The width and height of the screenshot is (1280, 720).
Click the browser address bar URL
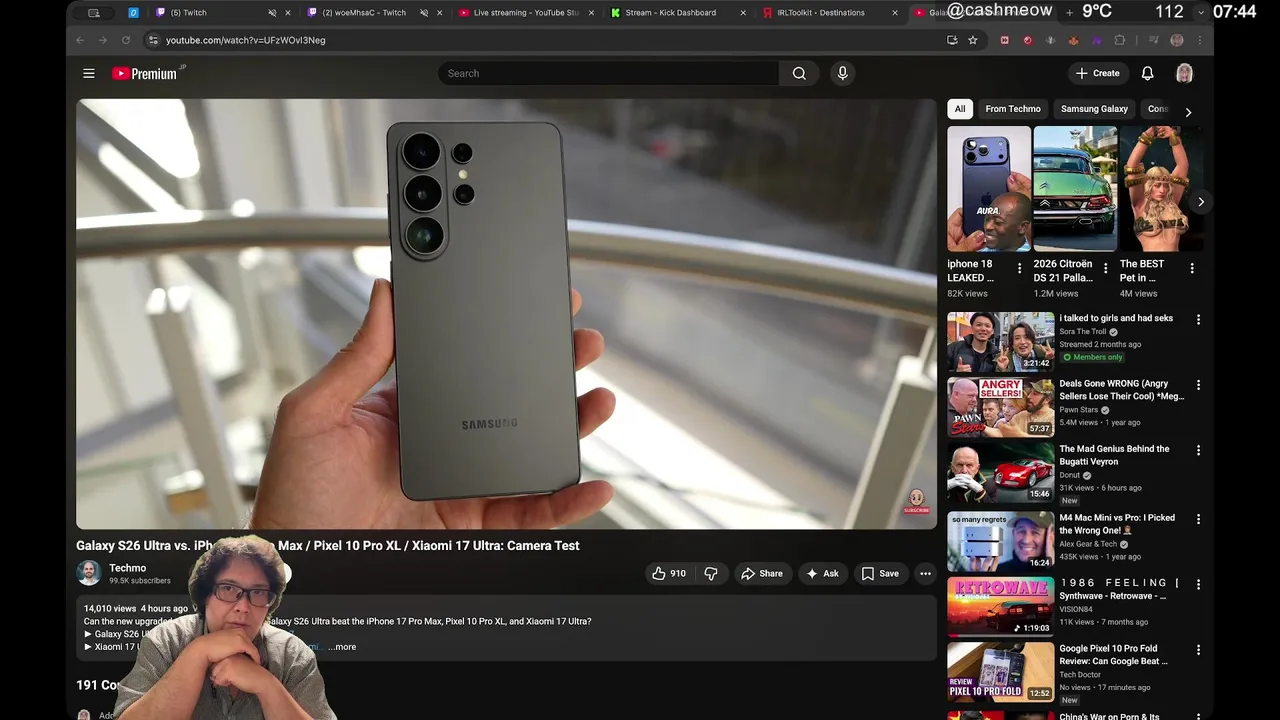coord(245,40)
